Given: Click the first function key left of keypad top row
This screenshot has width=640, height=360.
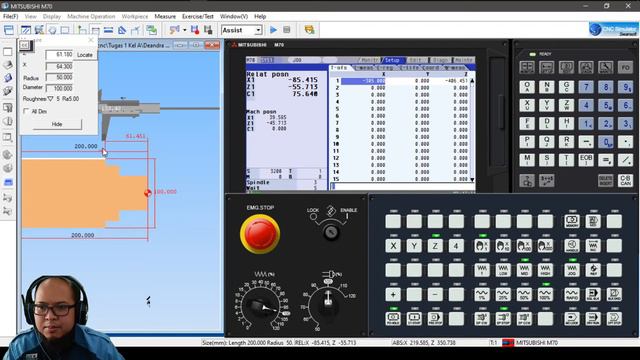Looking at the screenshot, I should point(527,67).
